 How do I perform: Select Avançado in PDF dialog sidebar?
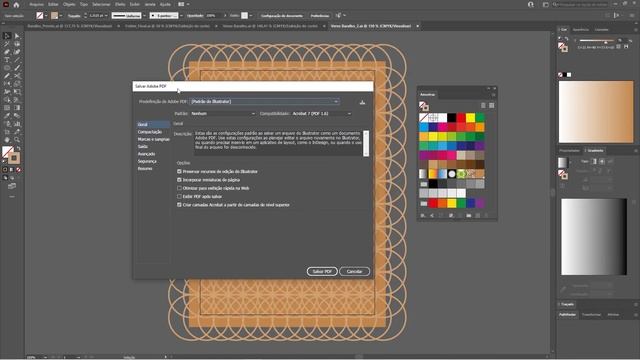147,154
